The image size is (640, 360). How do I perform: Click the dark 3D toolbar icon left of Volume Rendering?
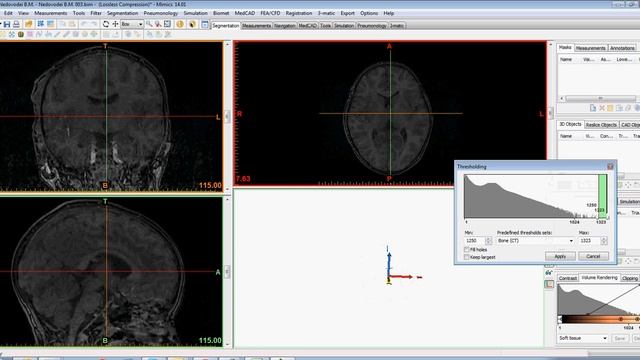pyautogui.click(x=549, y=273)
